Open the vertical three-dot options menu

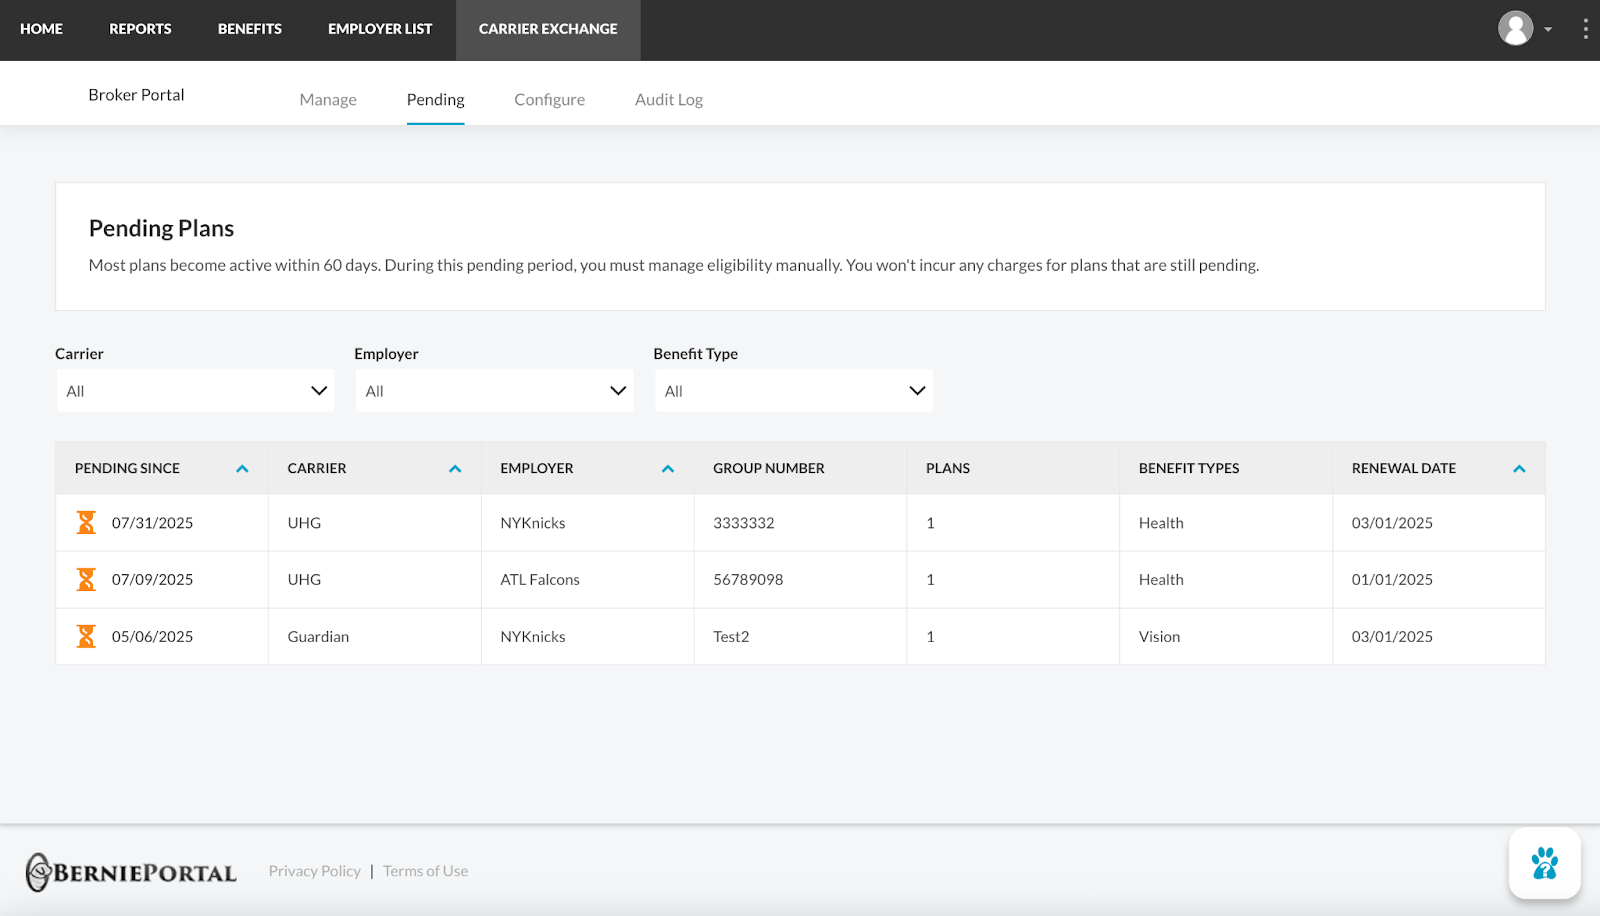coord(1585,29)
